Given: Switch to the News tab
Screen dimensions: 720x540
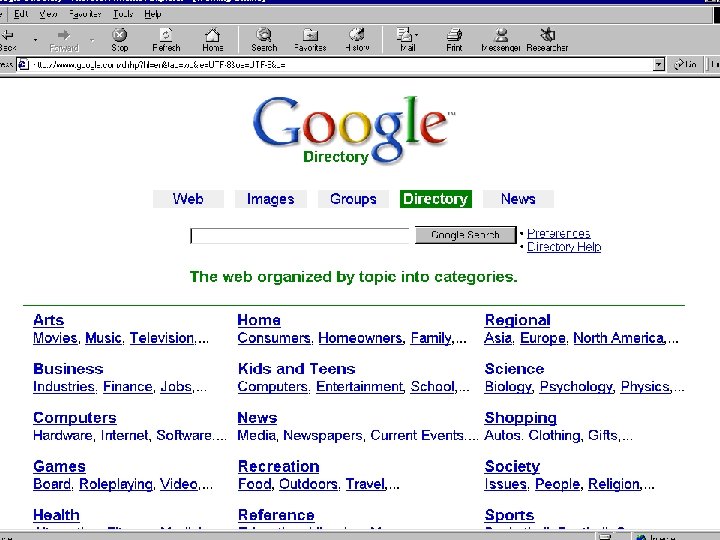Looking at the screenshot, I should click(518, 199).
